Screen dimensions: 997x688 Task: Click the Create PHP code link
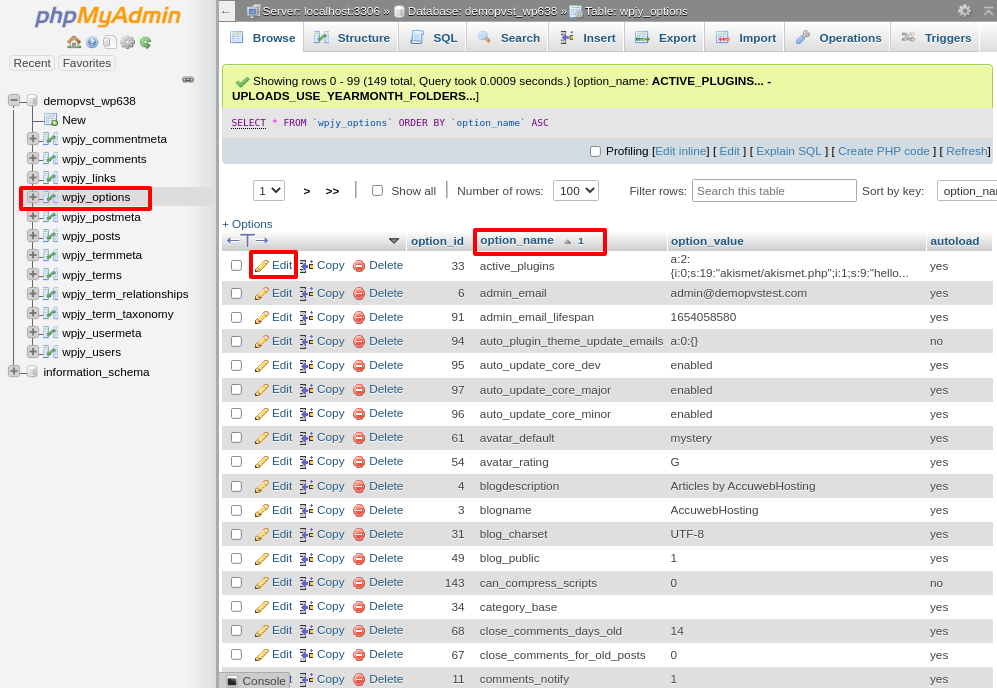(883, 151)
